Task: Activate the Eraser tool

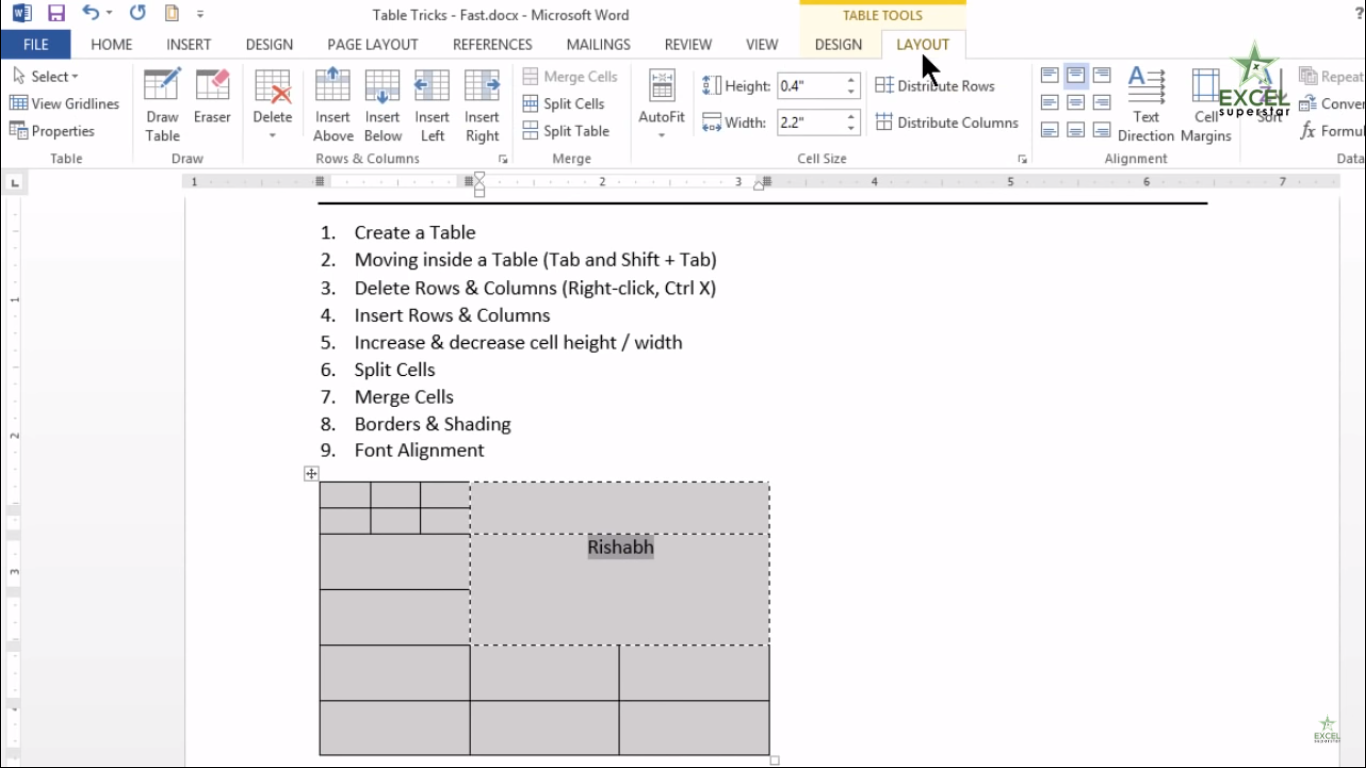Action: tap(212, 96)
